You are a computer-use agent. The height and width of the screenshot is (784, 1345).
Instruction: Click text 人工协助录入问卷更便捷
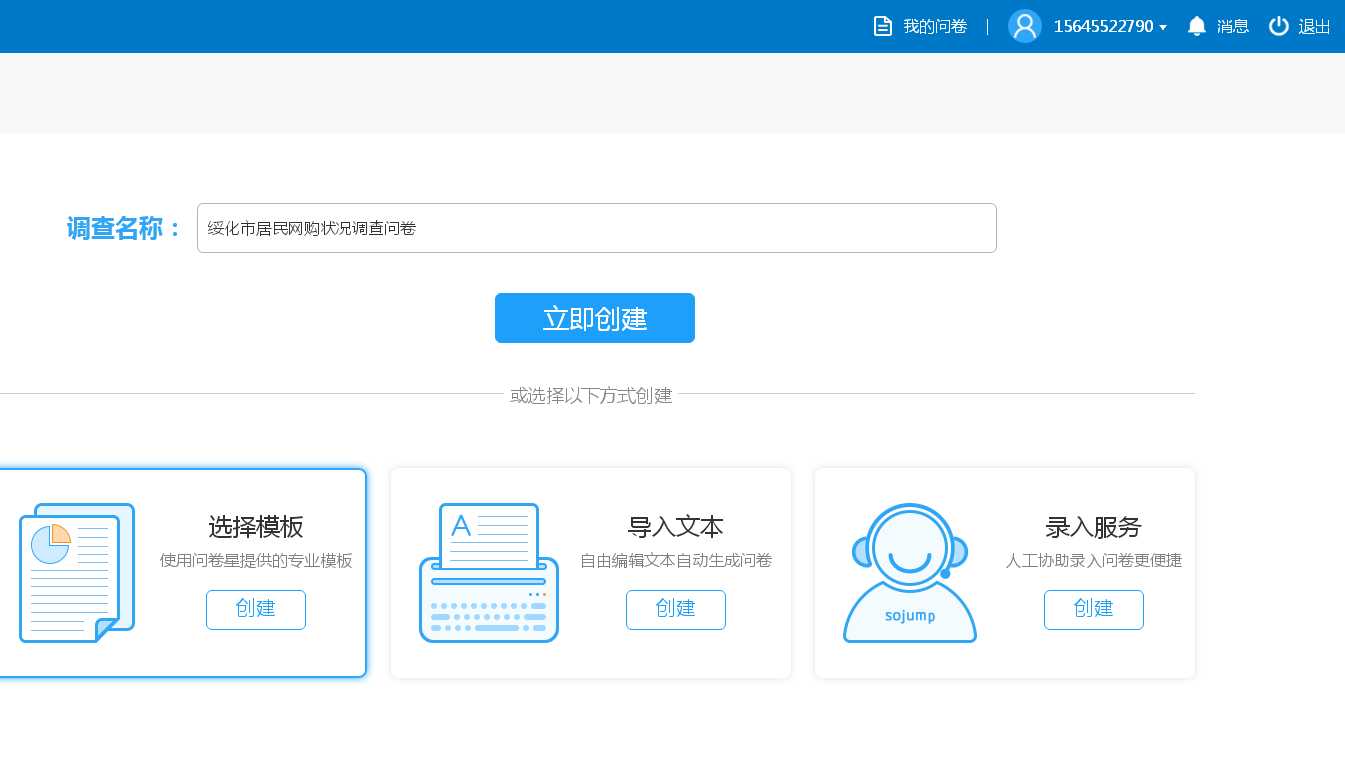pos(1094,561)
